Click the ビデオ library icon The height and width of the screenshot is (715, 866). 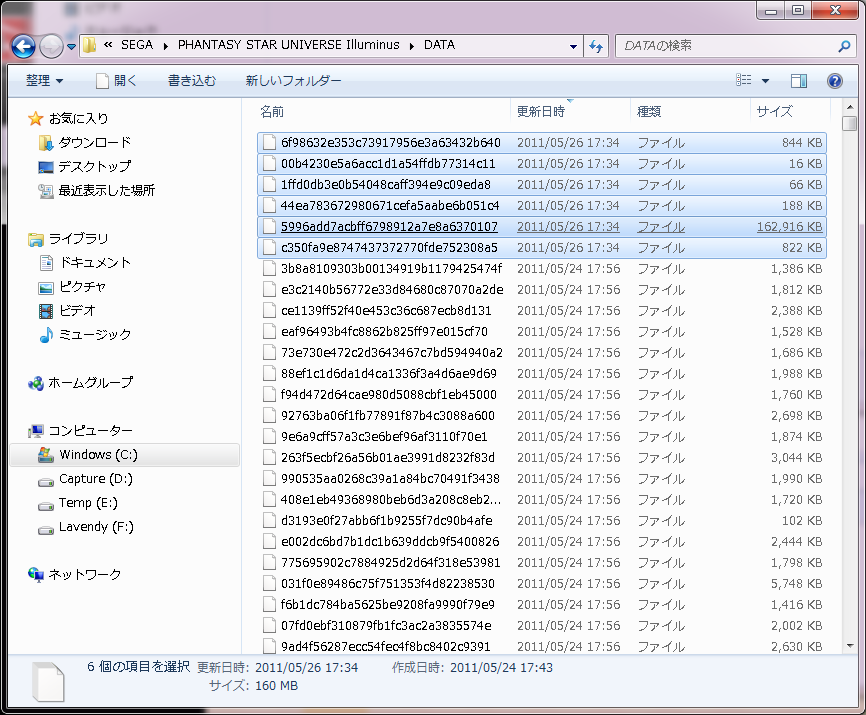[46, 311]
